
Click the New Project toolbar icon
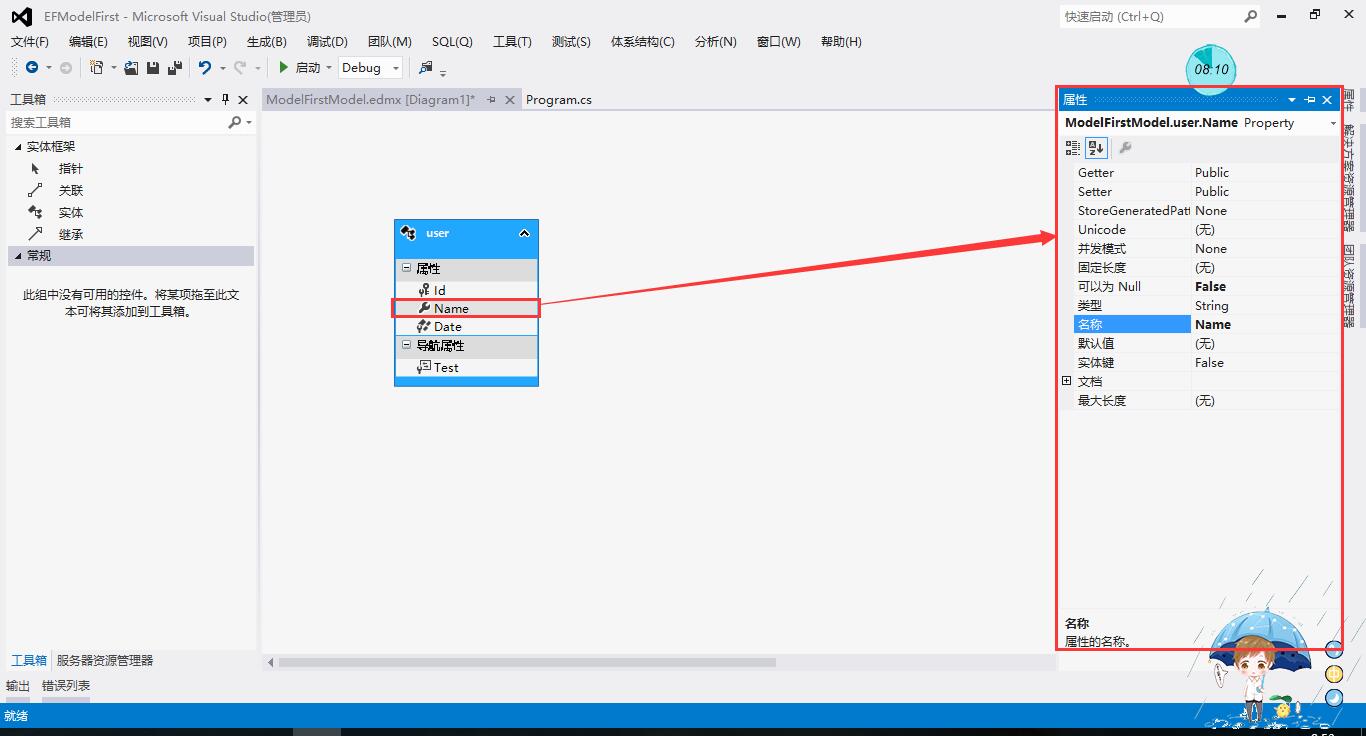(96, 67)
